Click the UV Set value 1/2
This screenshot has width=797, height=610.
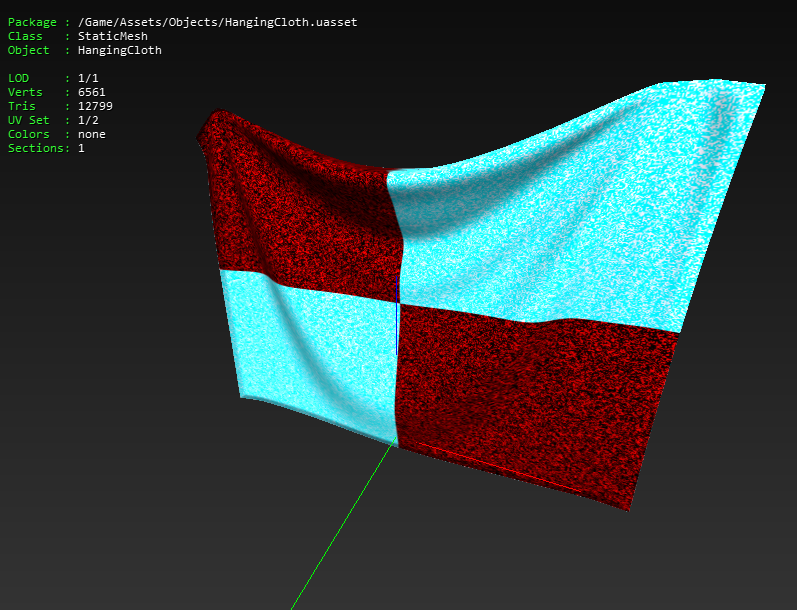pos(88,120)
